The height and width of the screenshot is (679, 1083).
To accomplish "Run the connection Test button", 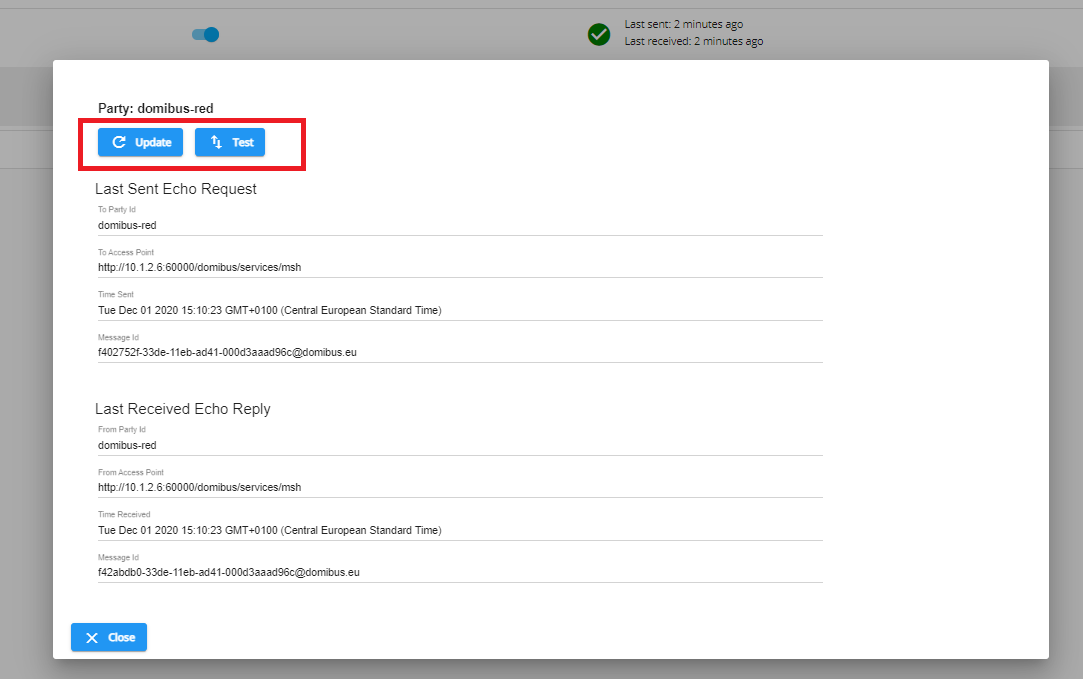I will [230, 143].
